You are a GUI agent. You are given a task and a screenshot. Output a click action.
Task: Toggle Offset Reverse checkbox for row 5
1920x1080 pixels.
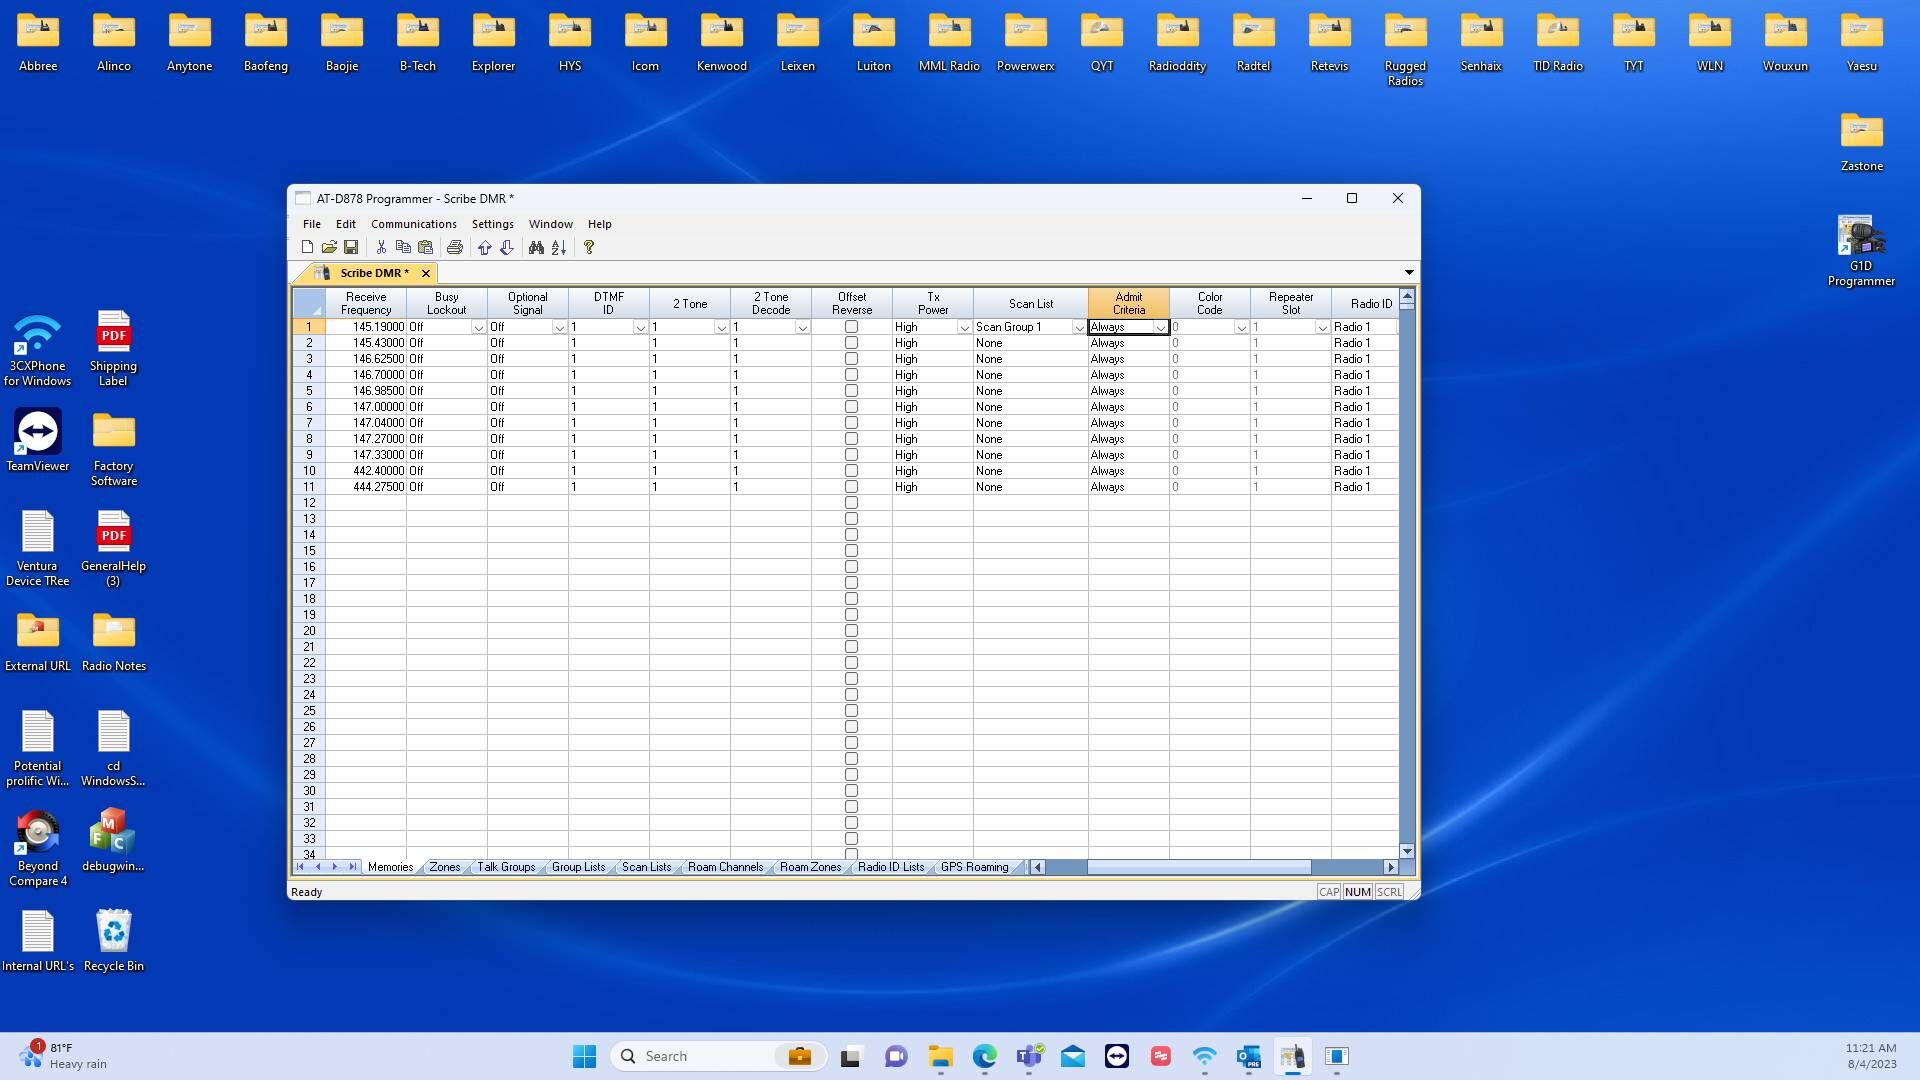[851, 391]
